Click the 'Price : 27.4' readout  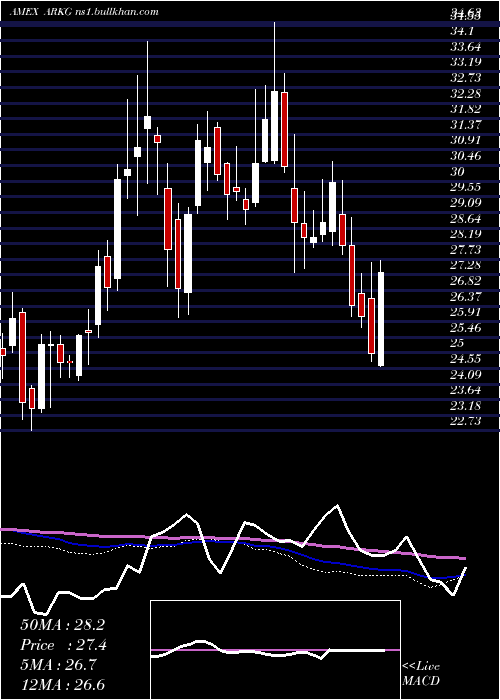pos(63,645)
